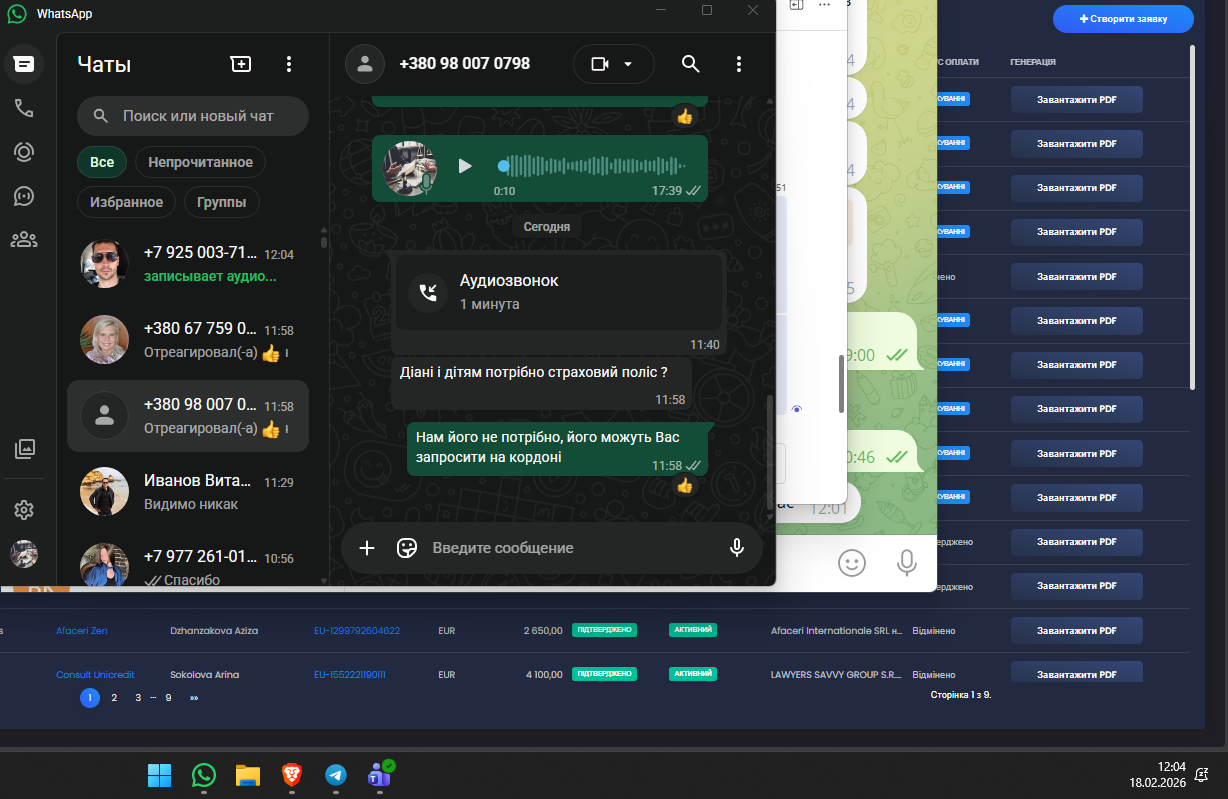The height and width of the screenshot is (799, 1228).
Task: Open Brave browser from the taskbar
Action: pyautogui.click(x=291, y=775)
